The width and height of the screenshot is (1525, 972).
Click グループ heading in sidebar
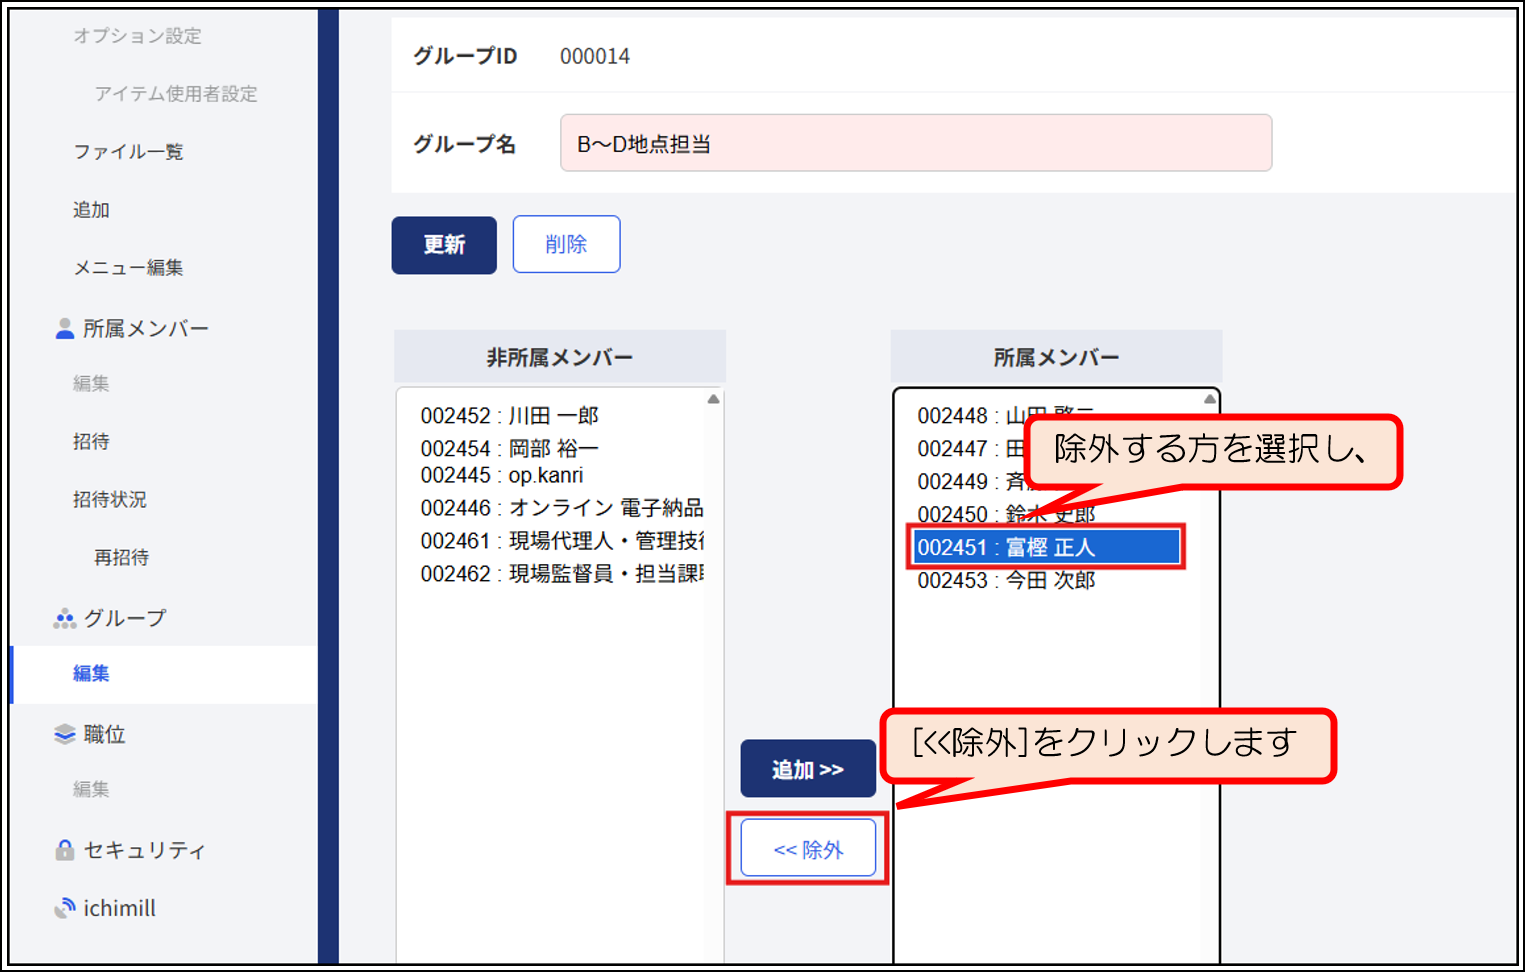pyautogui.click(x=125, y=618)
